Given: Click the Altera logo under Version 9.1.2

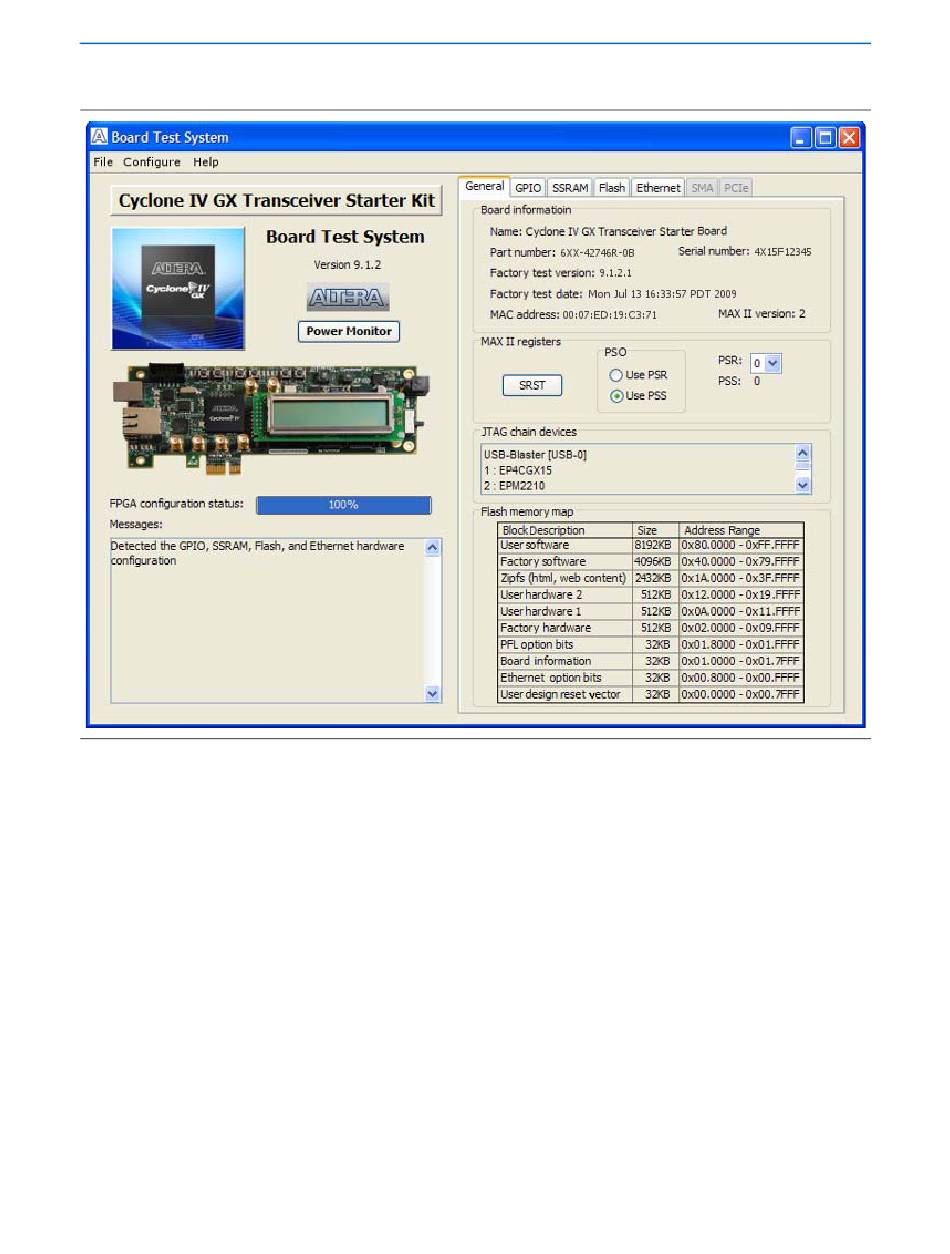Looking at the screenshot, I should pyautogui.click(x=348, y=298).
